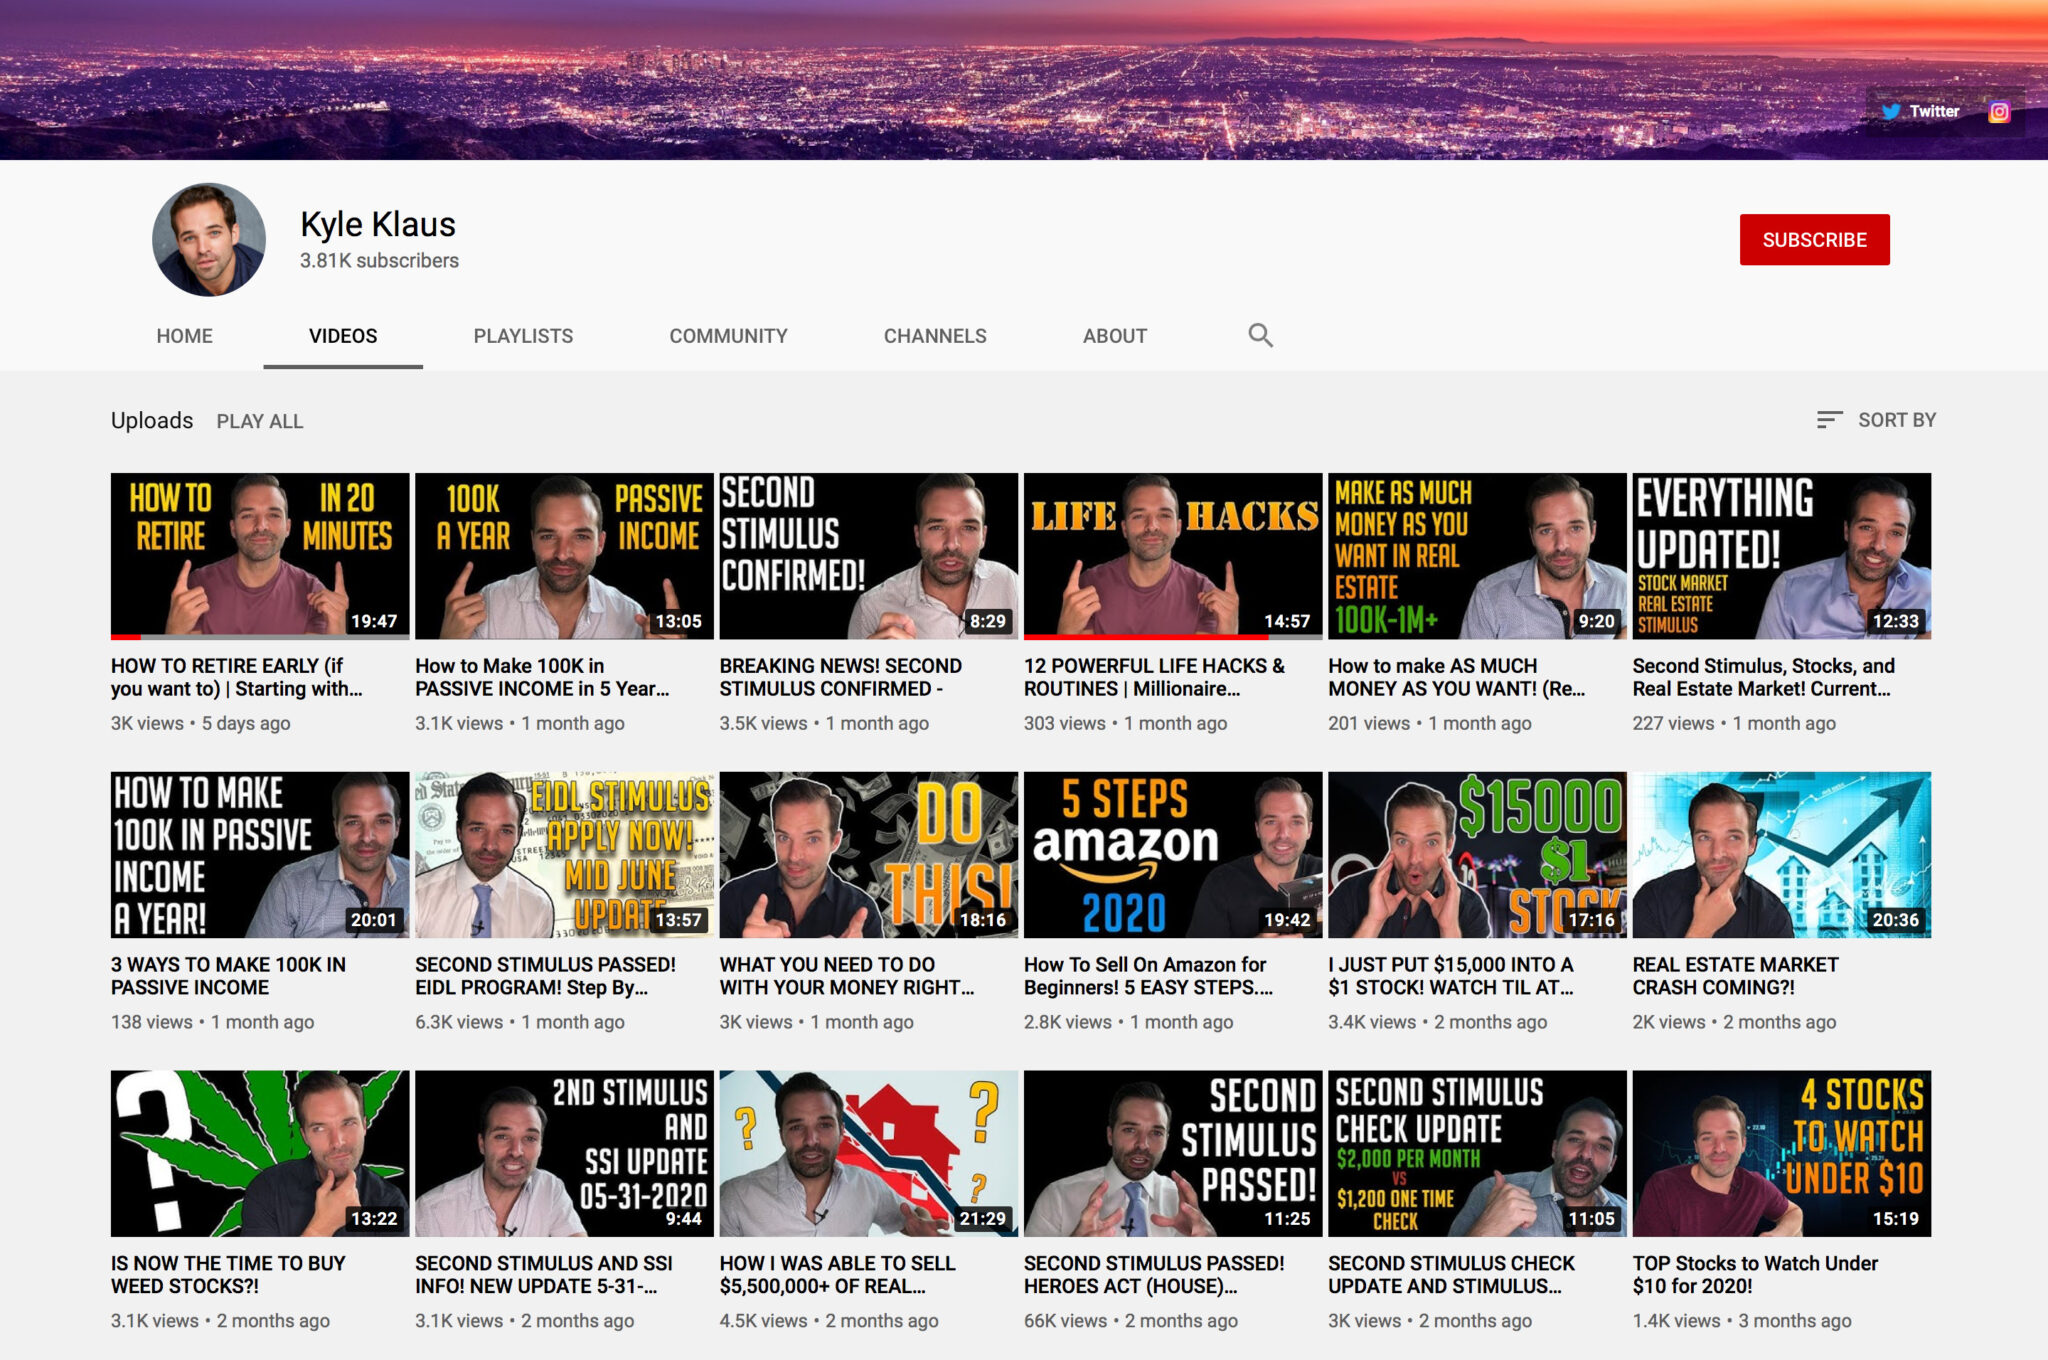2048x1360 pixels.
Task: Click the channel name Kyle Klaus
Action: (377, 224)
